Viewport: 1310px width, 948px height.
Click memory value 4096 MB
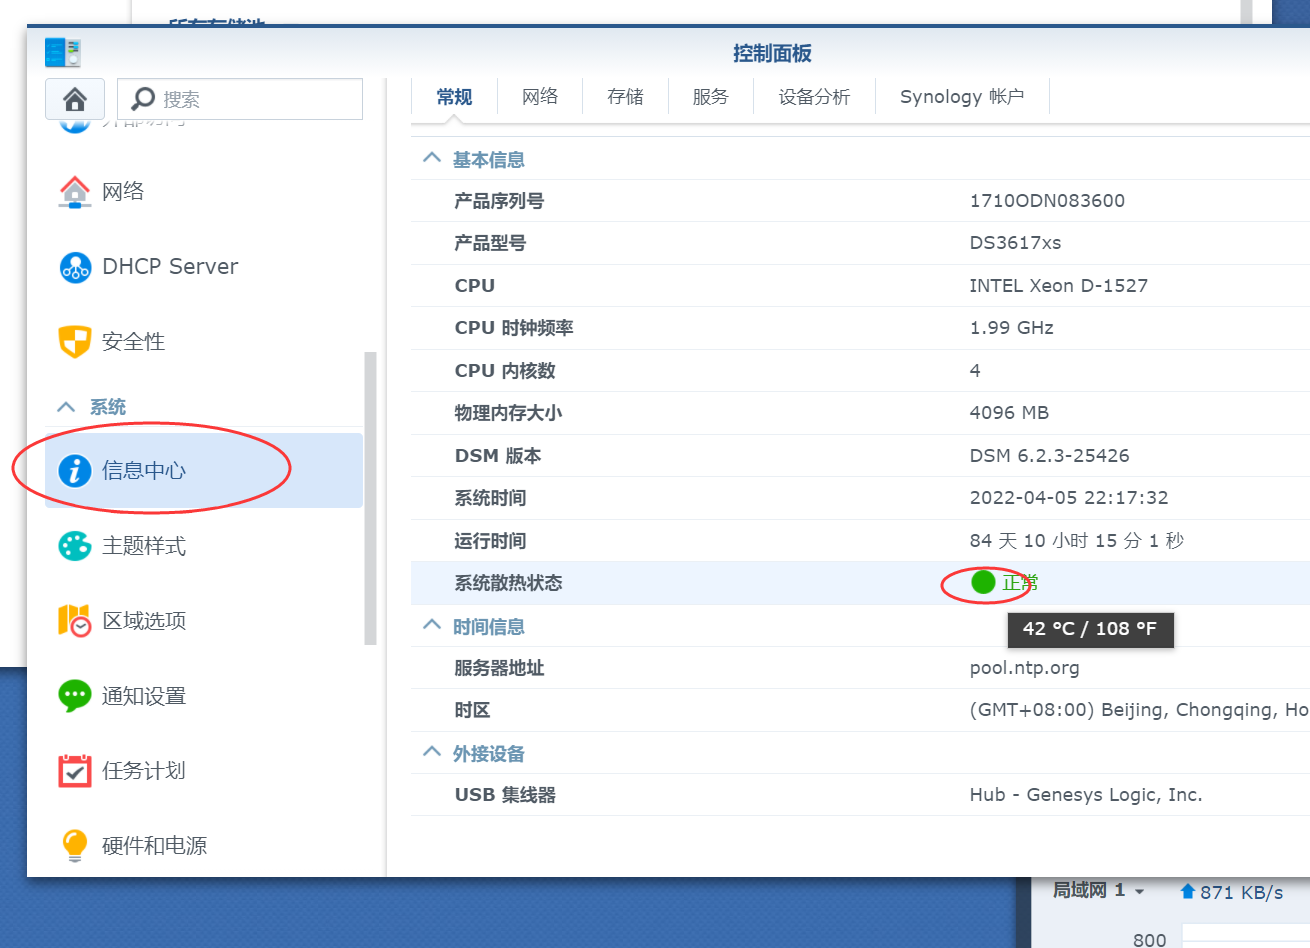pyautogui.click(x=1009, y=413)
